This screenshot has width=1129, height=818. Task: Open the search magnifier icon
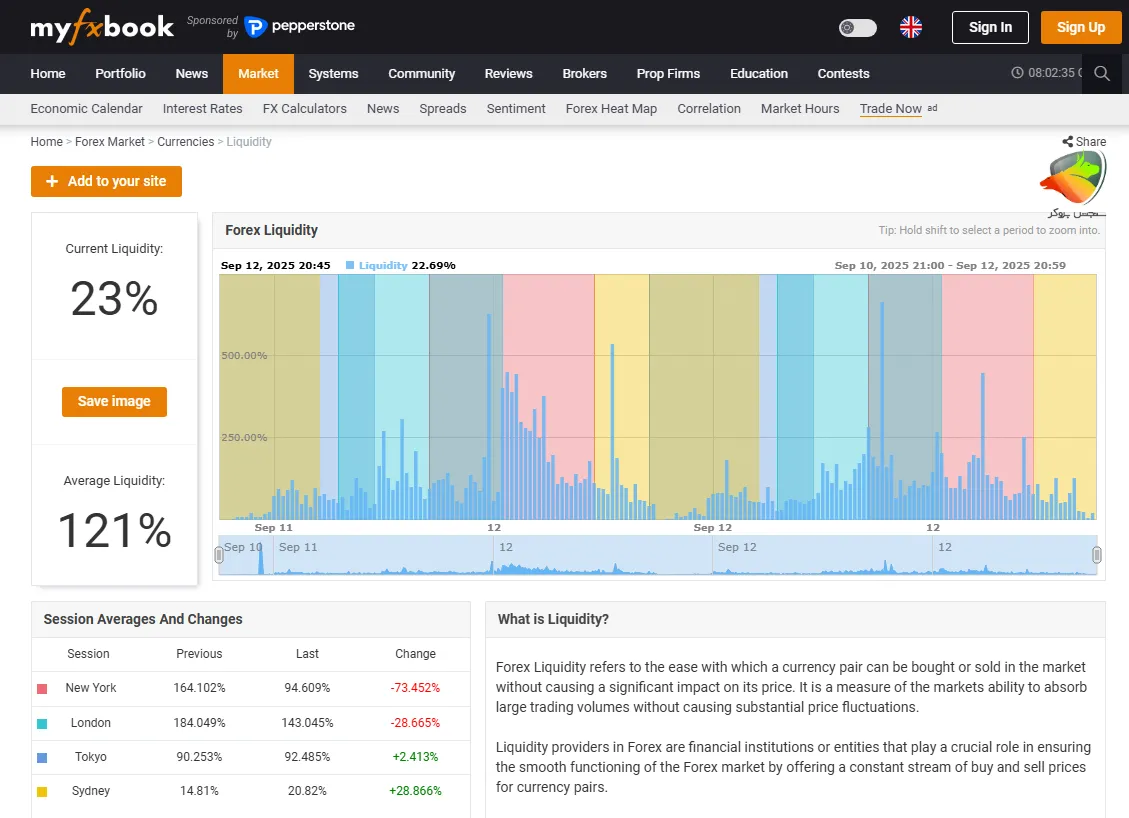pyautogui.click(x=1102, y=73)
